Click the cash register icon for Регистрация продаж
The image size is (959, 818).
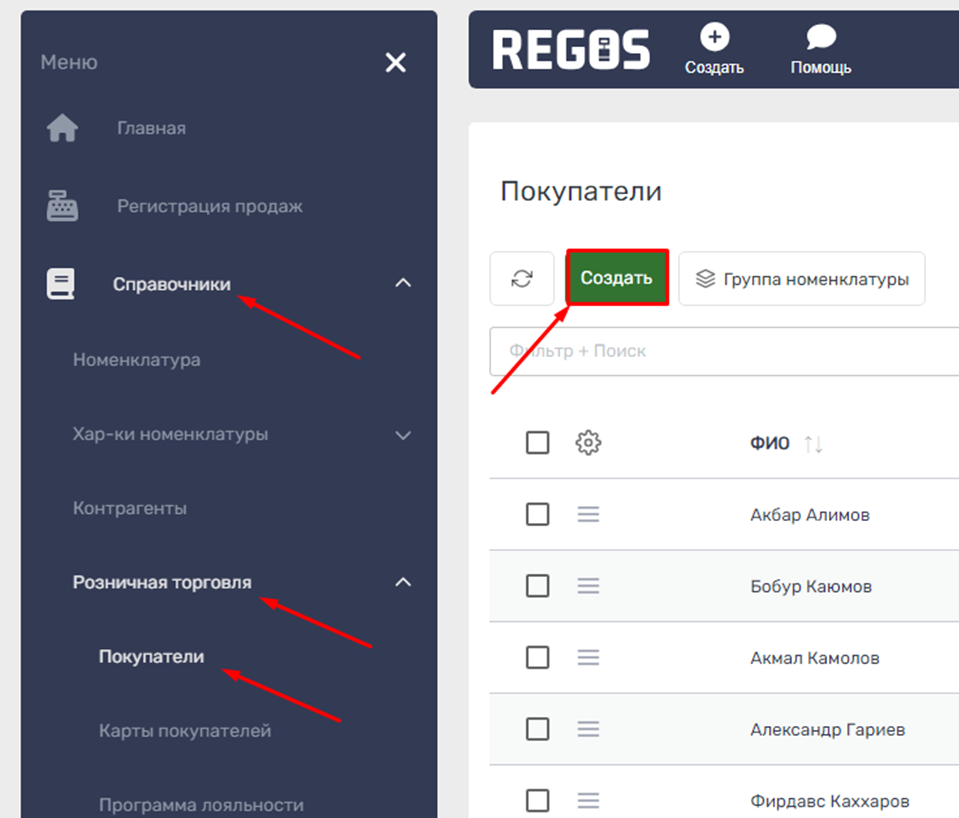click(x=62, y=206)
